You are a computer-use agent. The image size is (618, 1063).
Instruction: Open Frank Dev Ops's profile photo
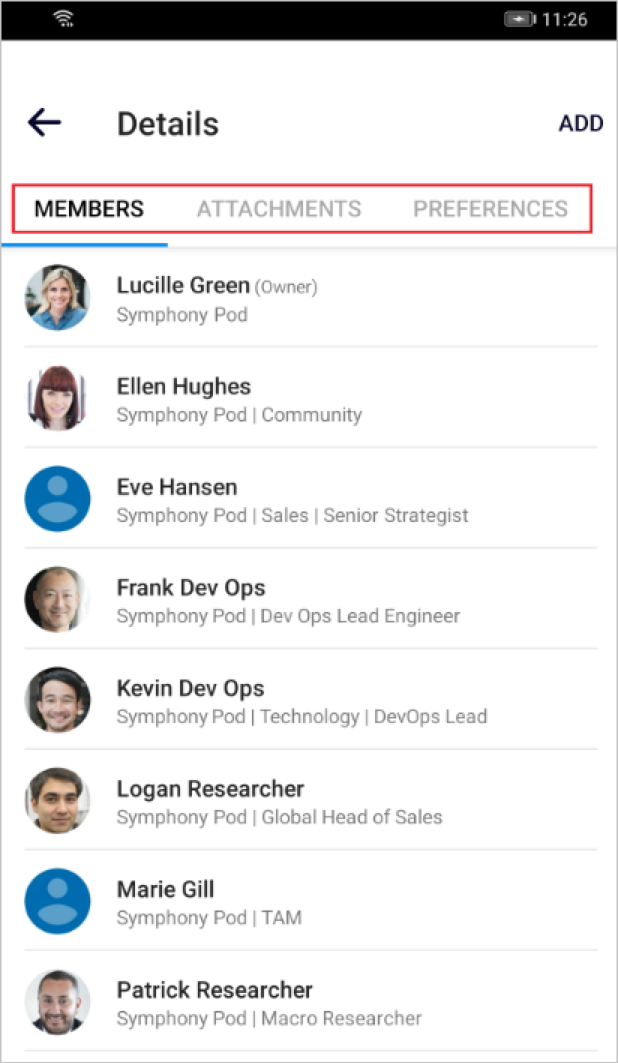click(58, 599)
